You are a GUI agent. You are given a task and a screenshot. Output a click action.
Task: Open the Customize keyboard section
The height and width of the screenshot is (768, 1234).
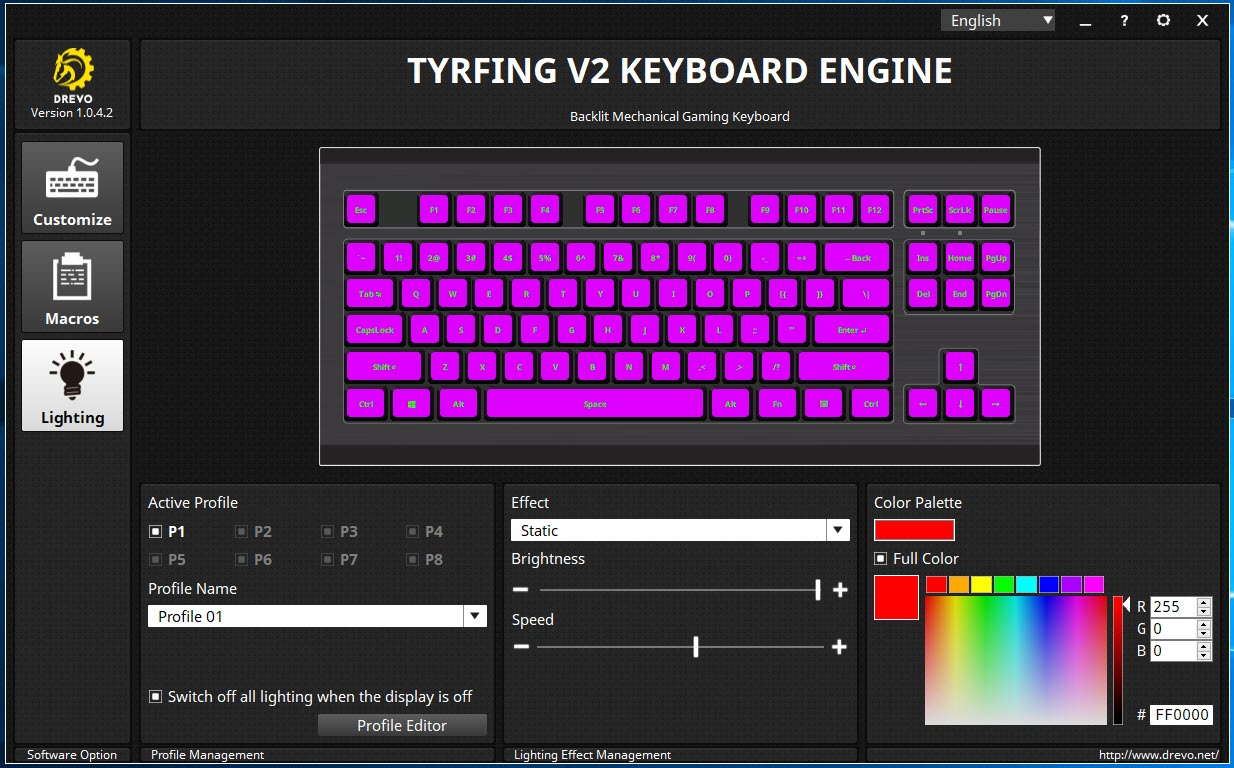tap(72, 187)
